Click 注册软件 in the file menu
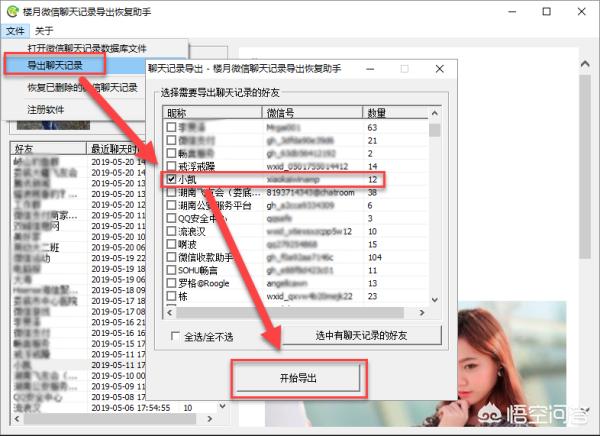The width and height of the screenshot is (600, 436). click(46, 109)
